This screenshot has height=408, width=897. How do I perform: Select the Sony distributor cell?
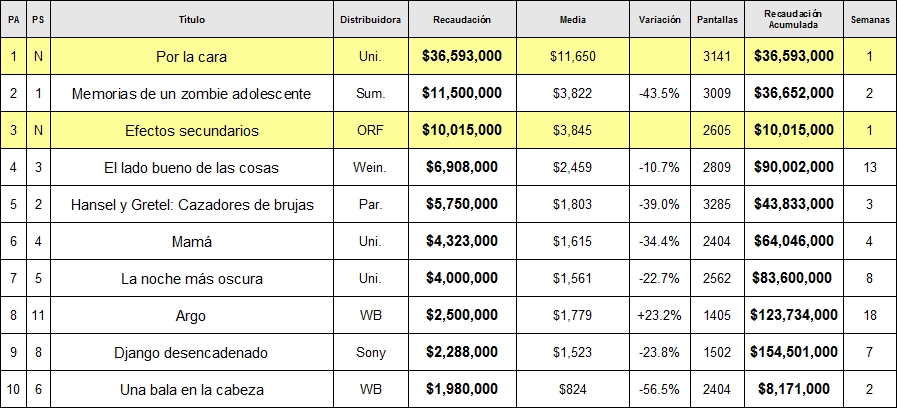click(371, 352)
